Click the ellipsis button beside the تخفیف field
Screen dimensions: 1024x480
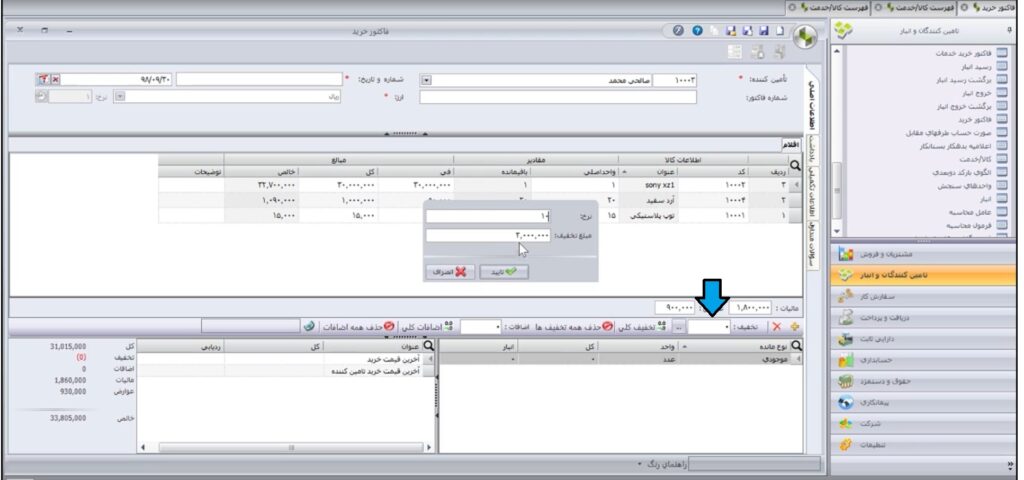(679, 326)
